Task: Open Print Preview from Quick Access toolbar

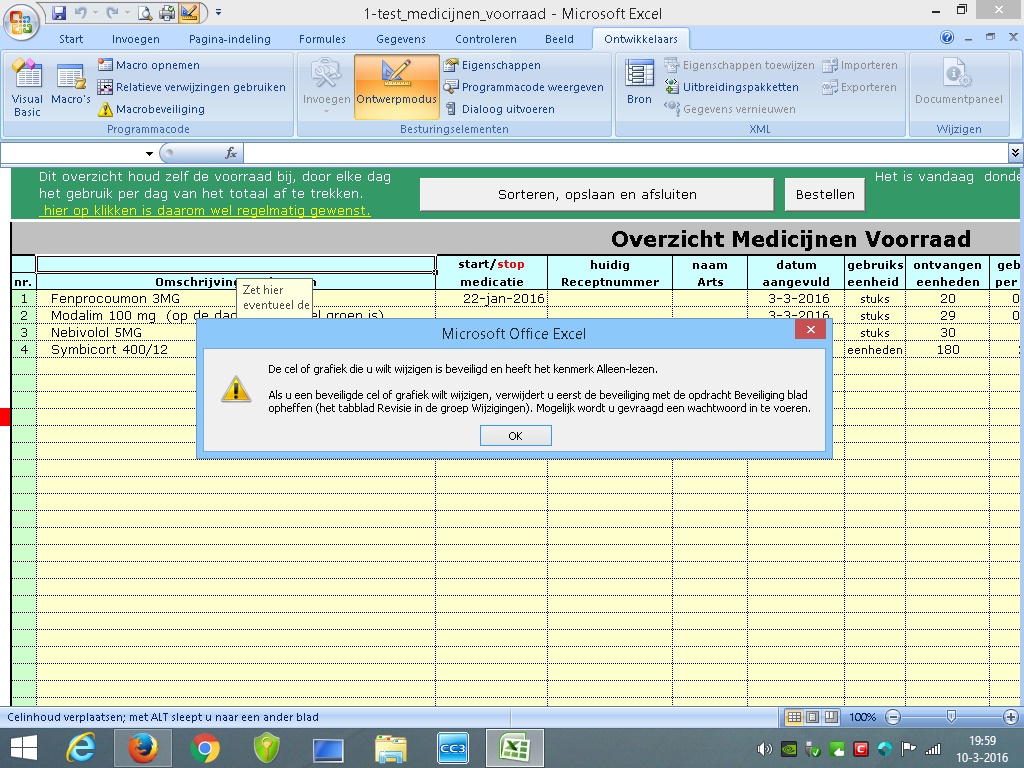Action: tap(145, 12)
